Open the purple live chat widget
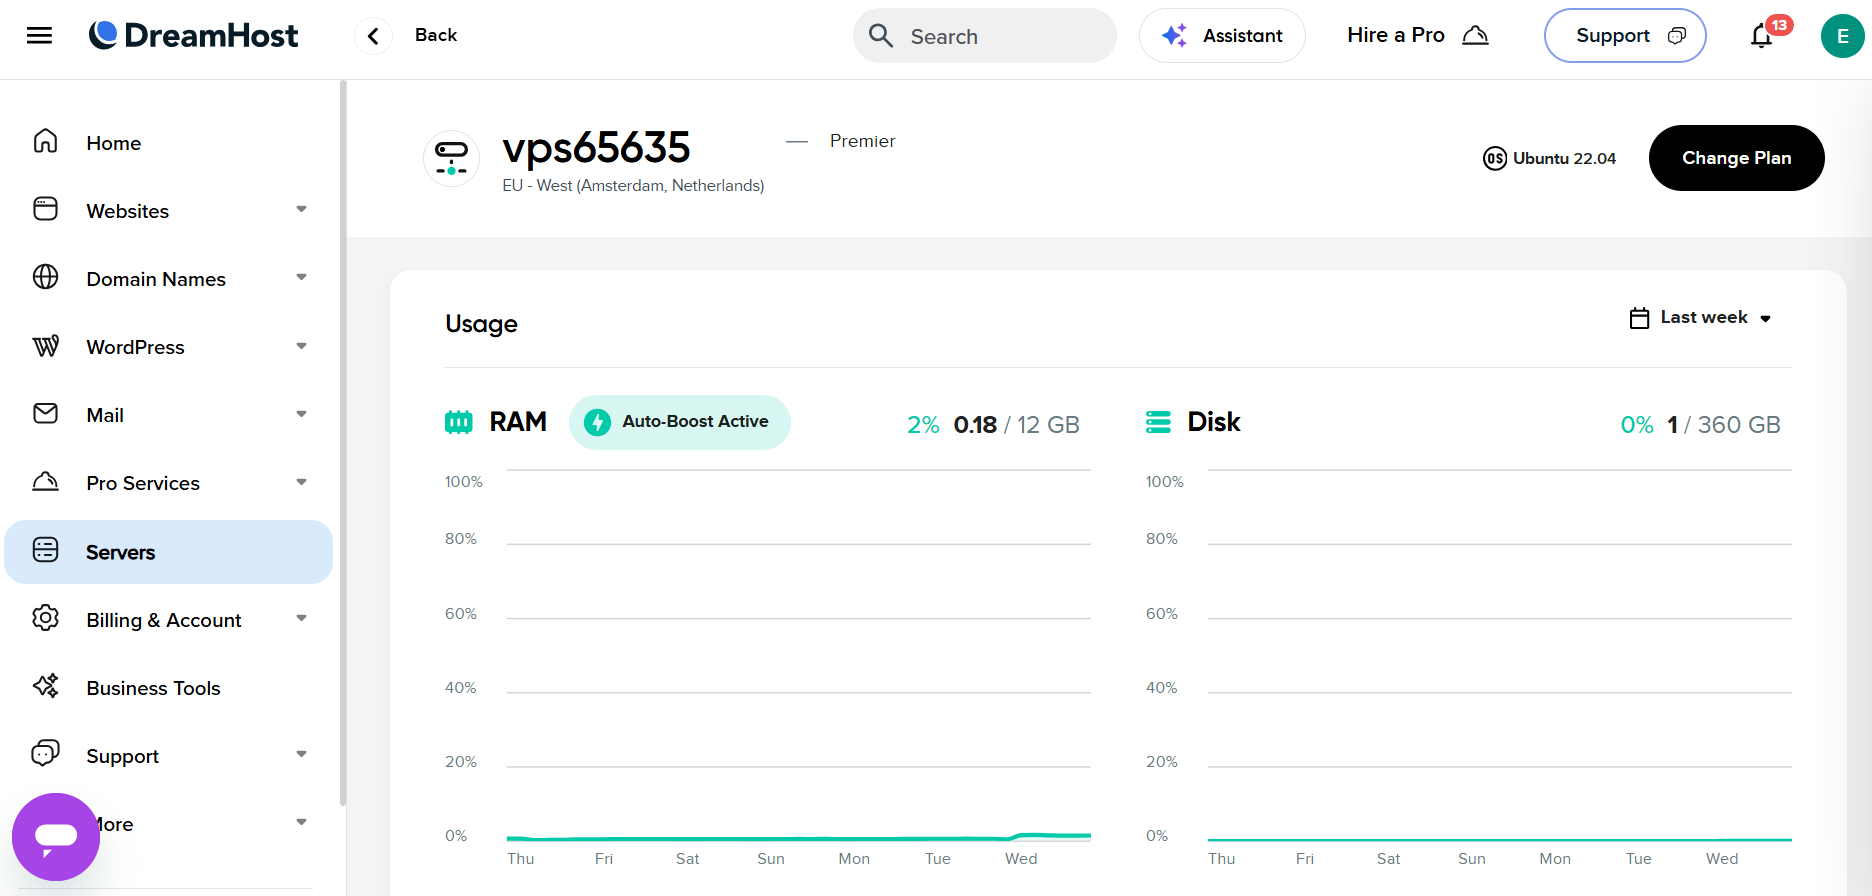This screenshot has width=1872, height=896. pos(56,837)
